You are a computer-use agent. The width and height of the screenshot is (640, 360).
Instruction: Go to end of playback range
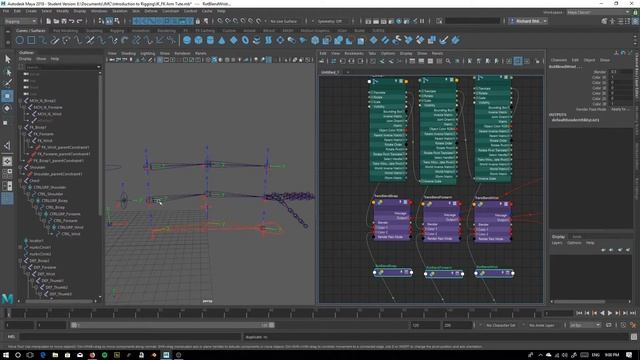tap(633, 313)
